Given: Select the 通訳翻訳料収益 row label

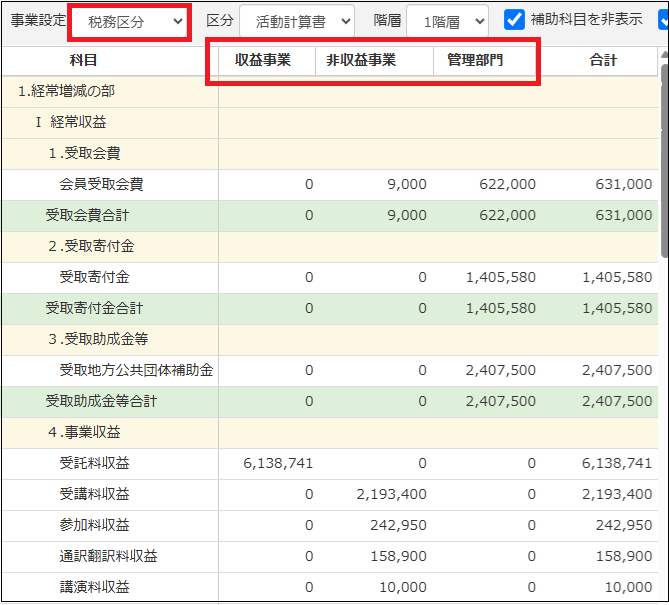Looking at the screenshot, I should (108, 556).
